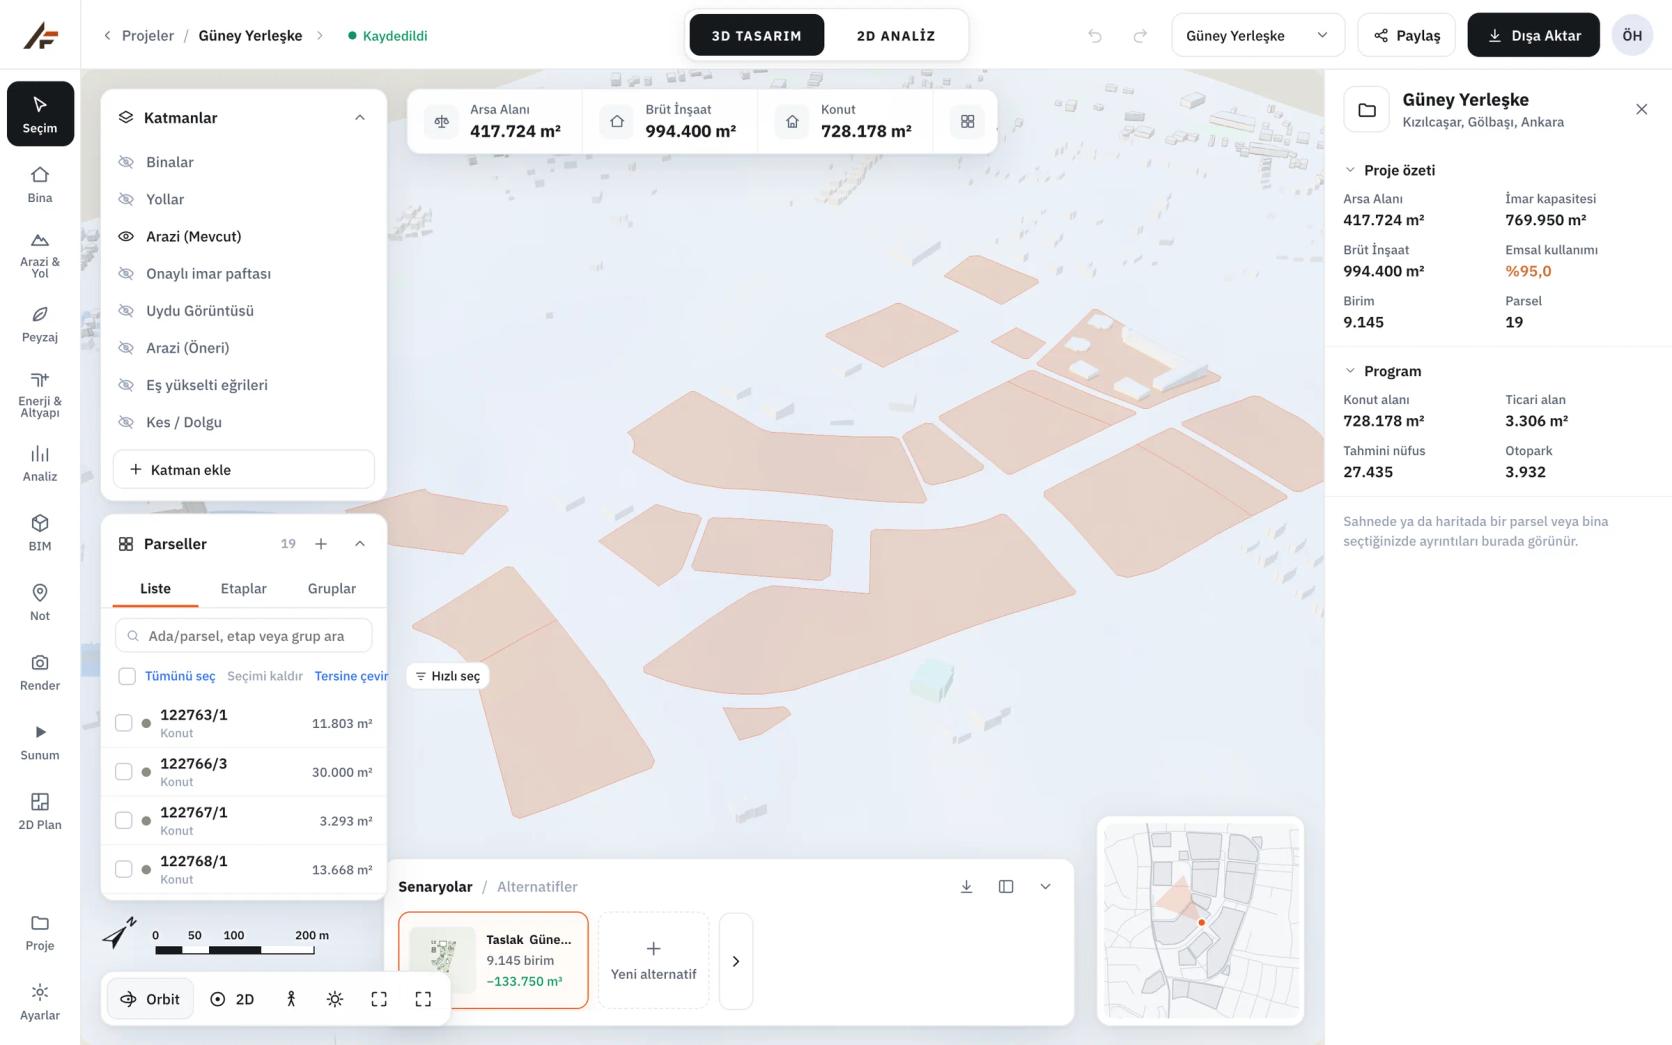Open the Güney Yerleşke dropdown
1672x1045 pixels.
(1257, 36)
